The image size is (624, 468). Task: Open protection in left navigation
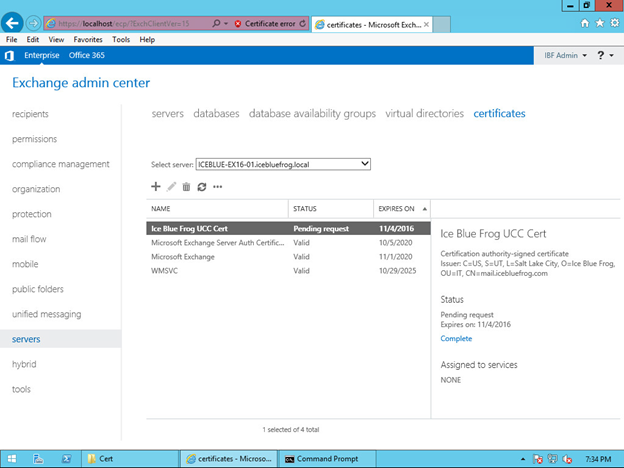click(x=31, y=214)
